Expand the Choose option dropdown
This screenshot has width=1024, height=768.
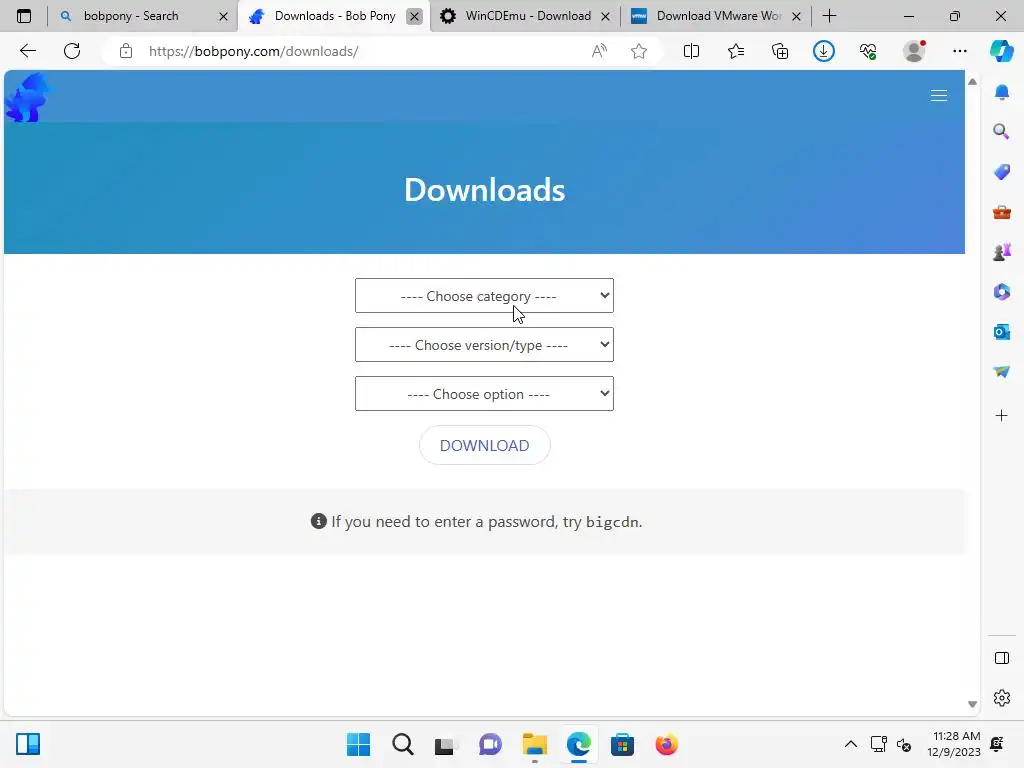click(x=485, y=394)
